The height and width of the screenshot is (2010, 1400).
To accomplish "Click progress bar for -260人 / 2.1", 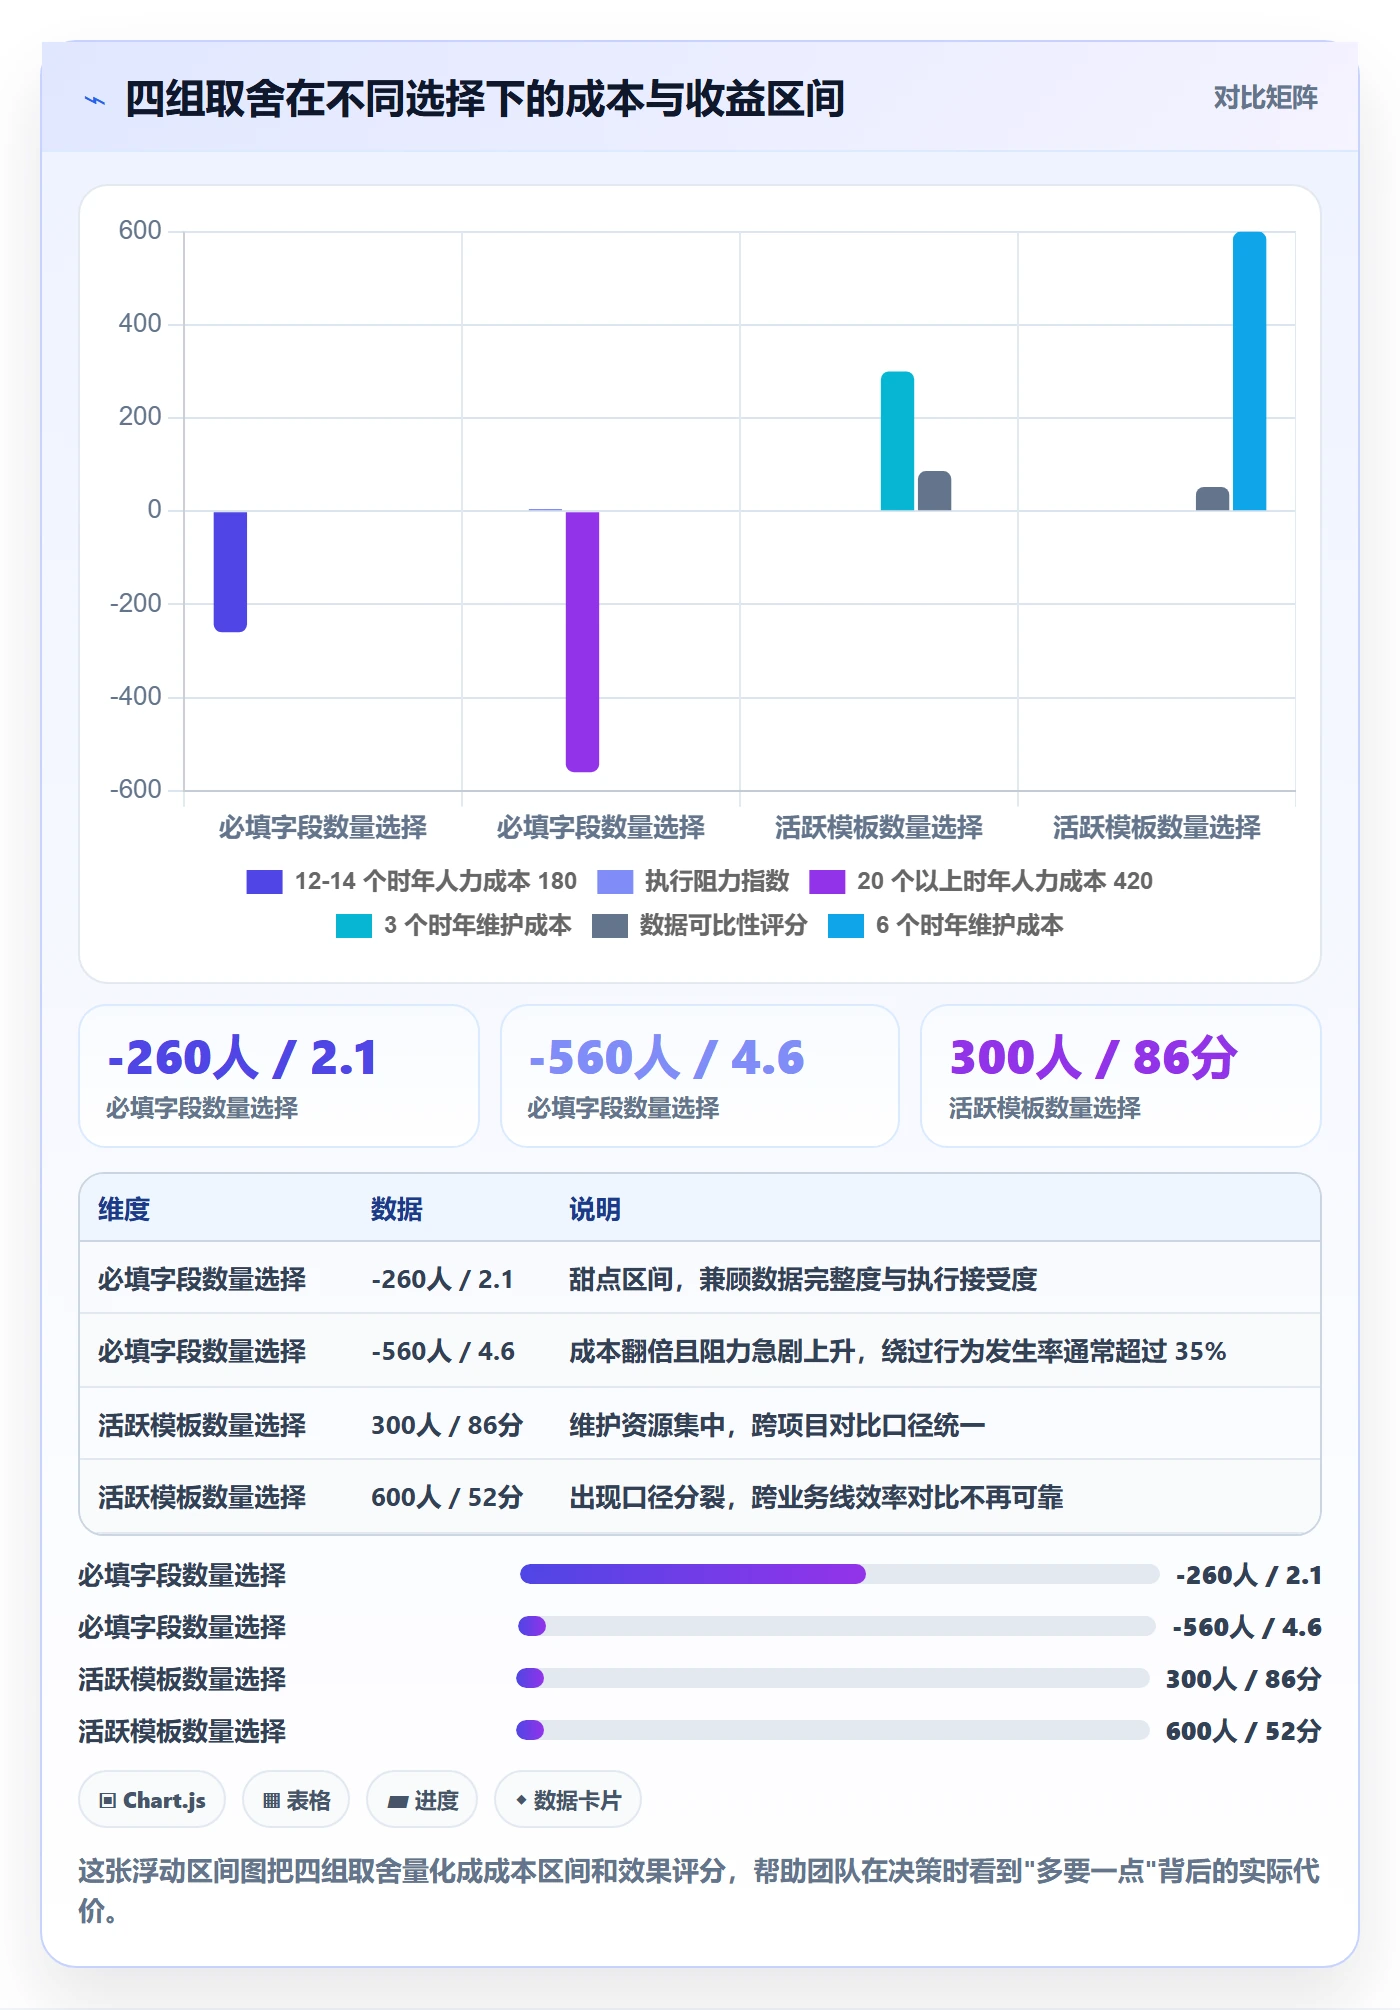I will coord(839,1575).
